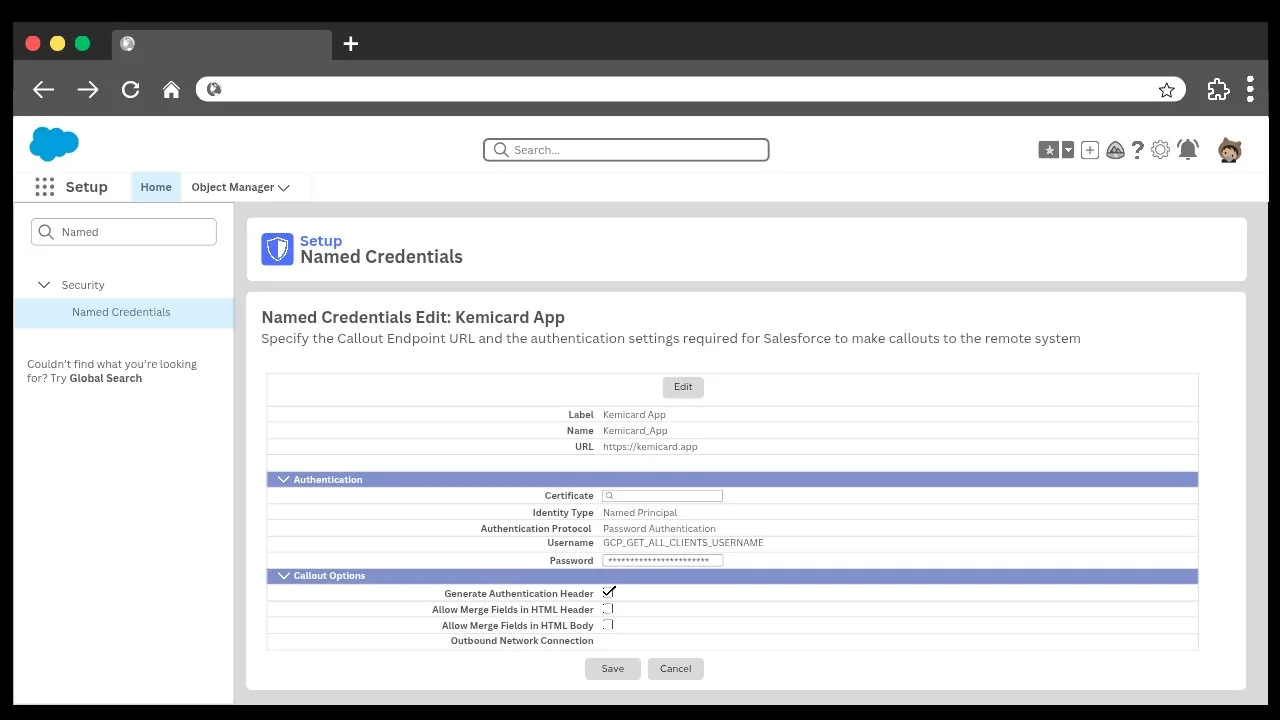The height and width of the screenshot is (720, 1280).
Task: Go back with browser back arrow
Action: tap(43, 89)
